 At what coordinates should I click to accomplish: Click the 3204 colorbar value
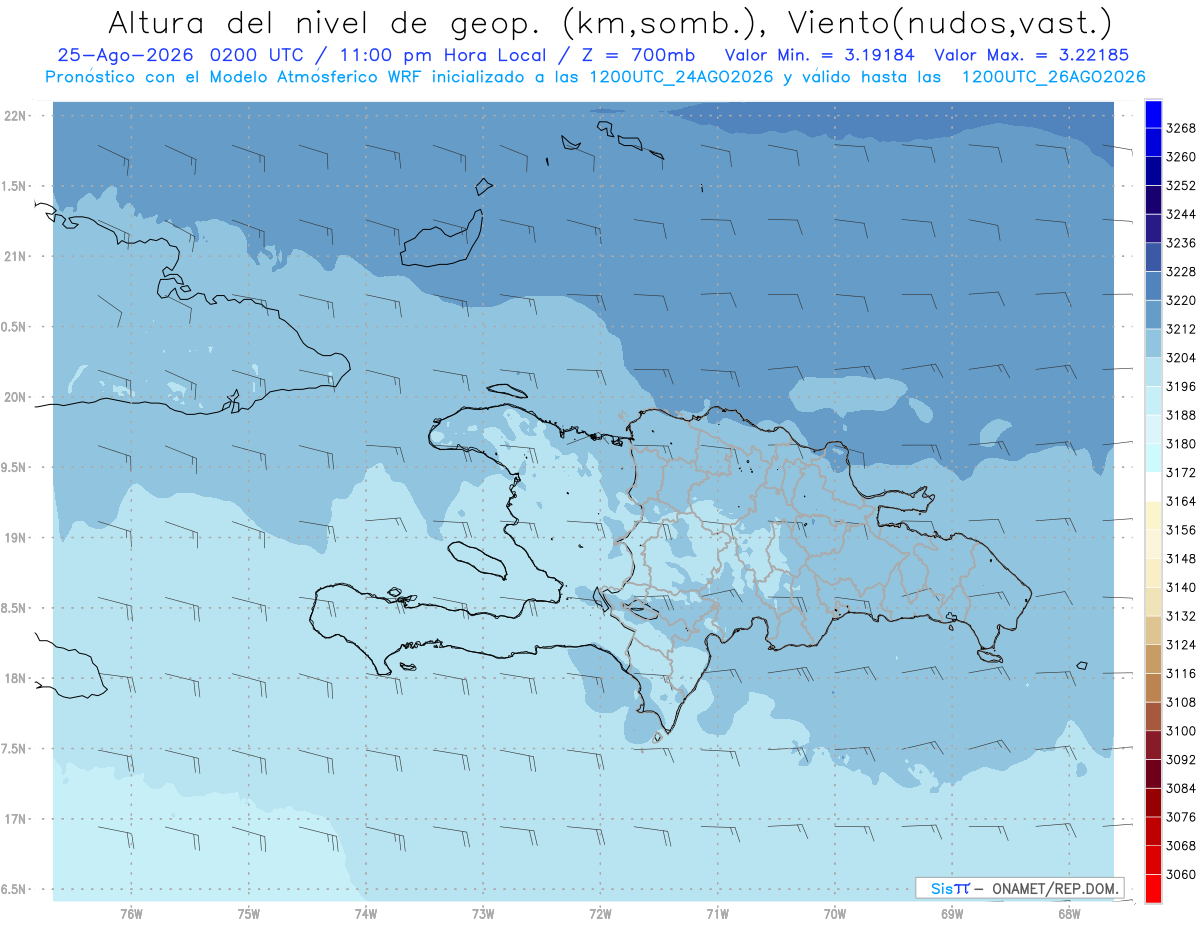[1181, 357]
